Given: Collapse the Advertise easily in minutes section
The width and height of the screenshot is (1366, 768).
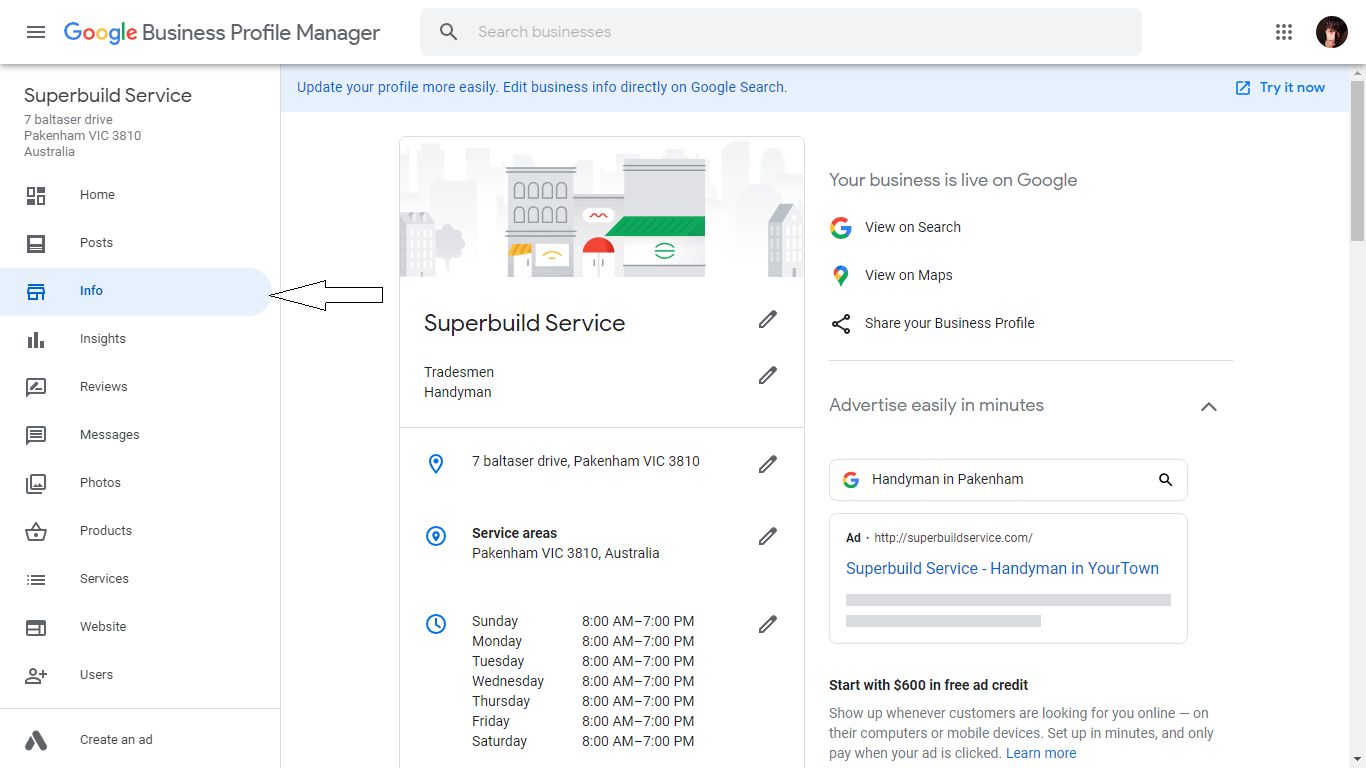Looking at the screenshot, I should click(x=1208, y=407).
